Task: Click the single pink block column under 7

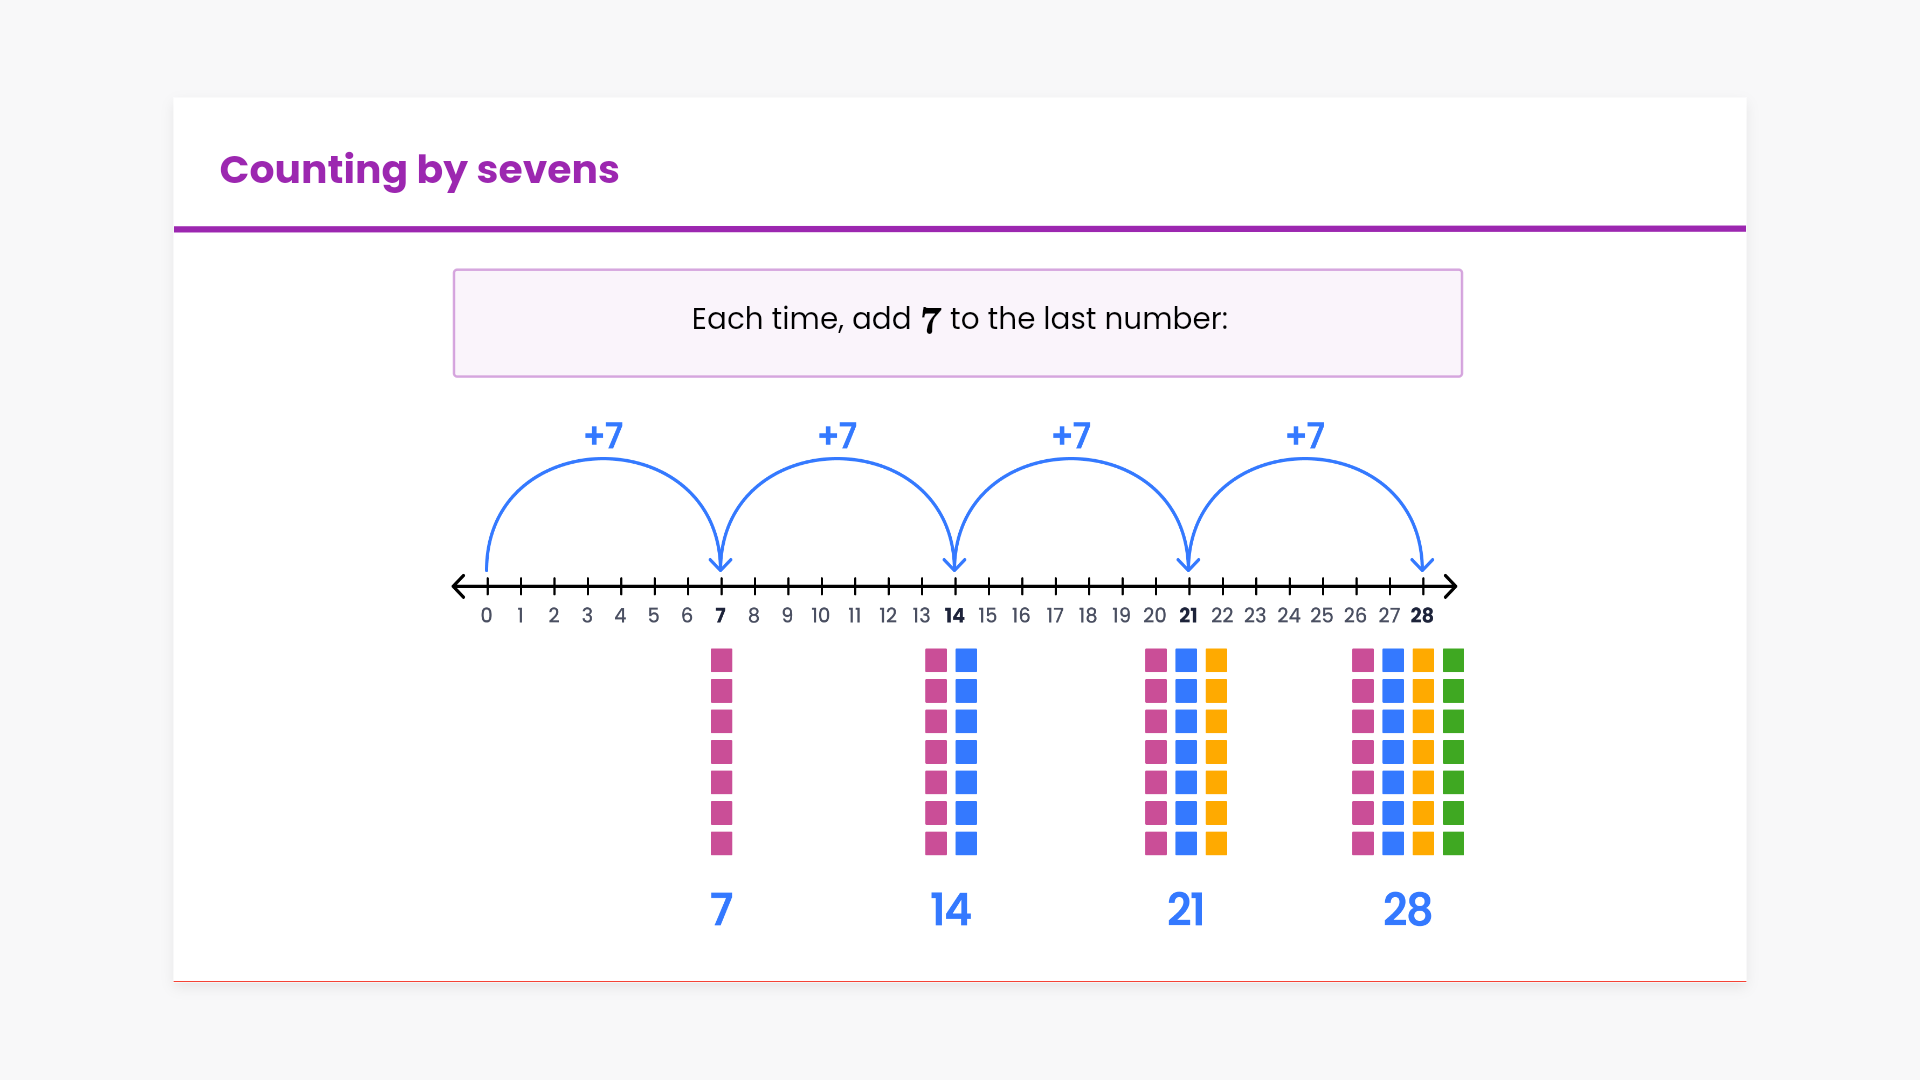Action: pos(721,752)
